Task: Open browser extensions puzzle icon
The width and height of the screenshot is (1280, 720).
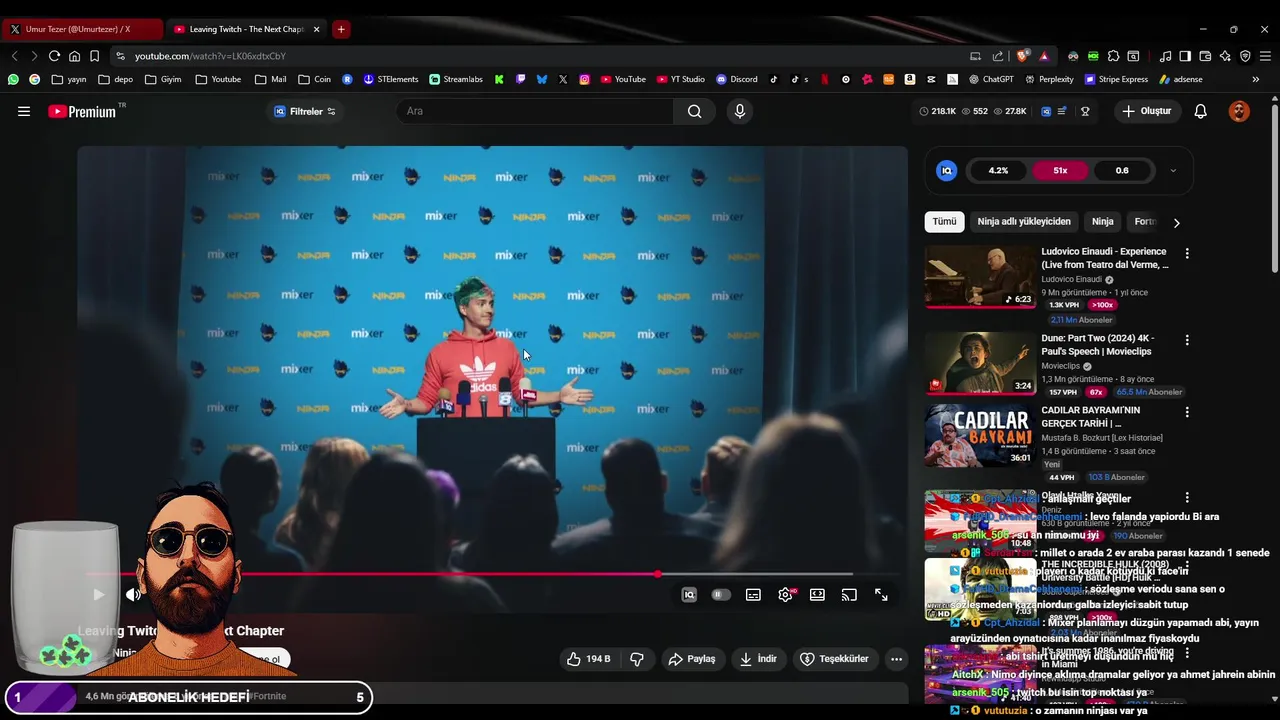Action: click(x=1113, y=56)
